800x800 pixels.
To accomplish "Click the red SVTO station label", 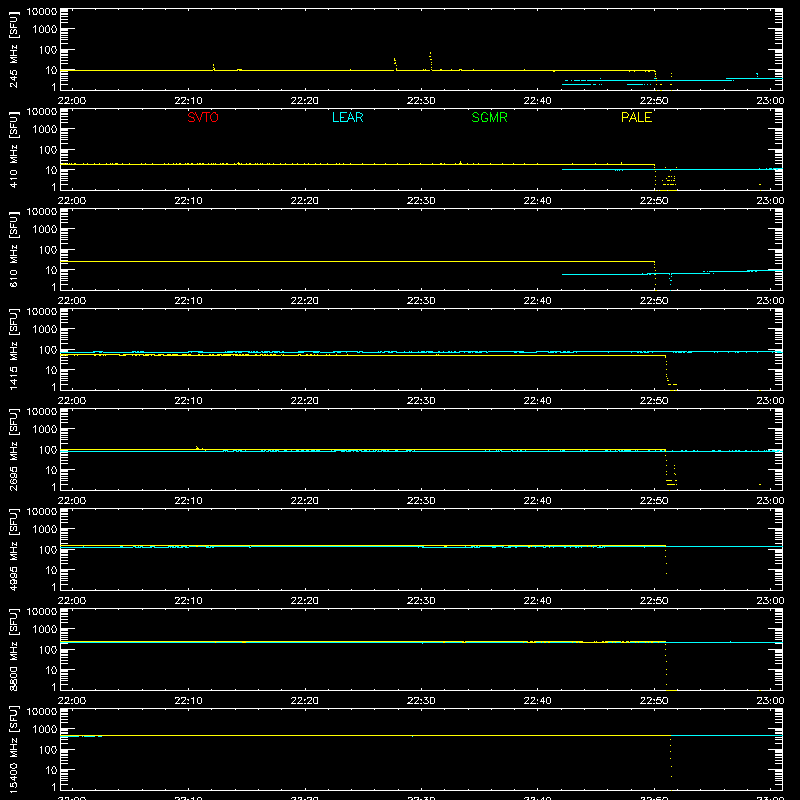I will click(203, 117).
